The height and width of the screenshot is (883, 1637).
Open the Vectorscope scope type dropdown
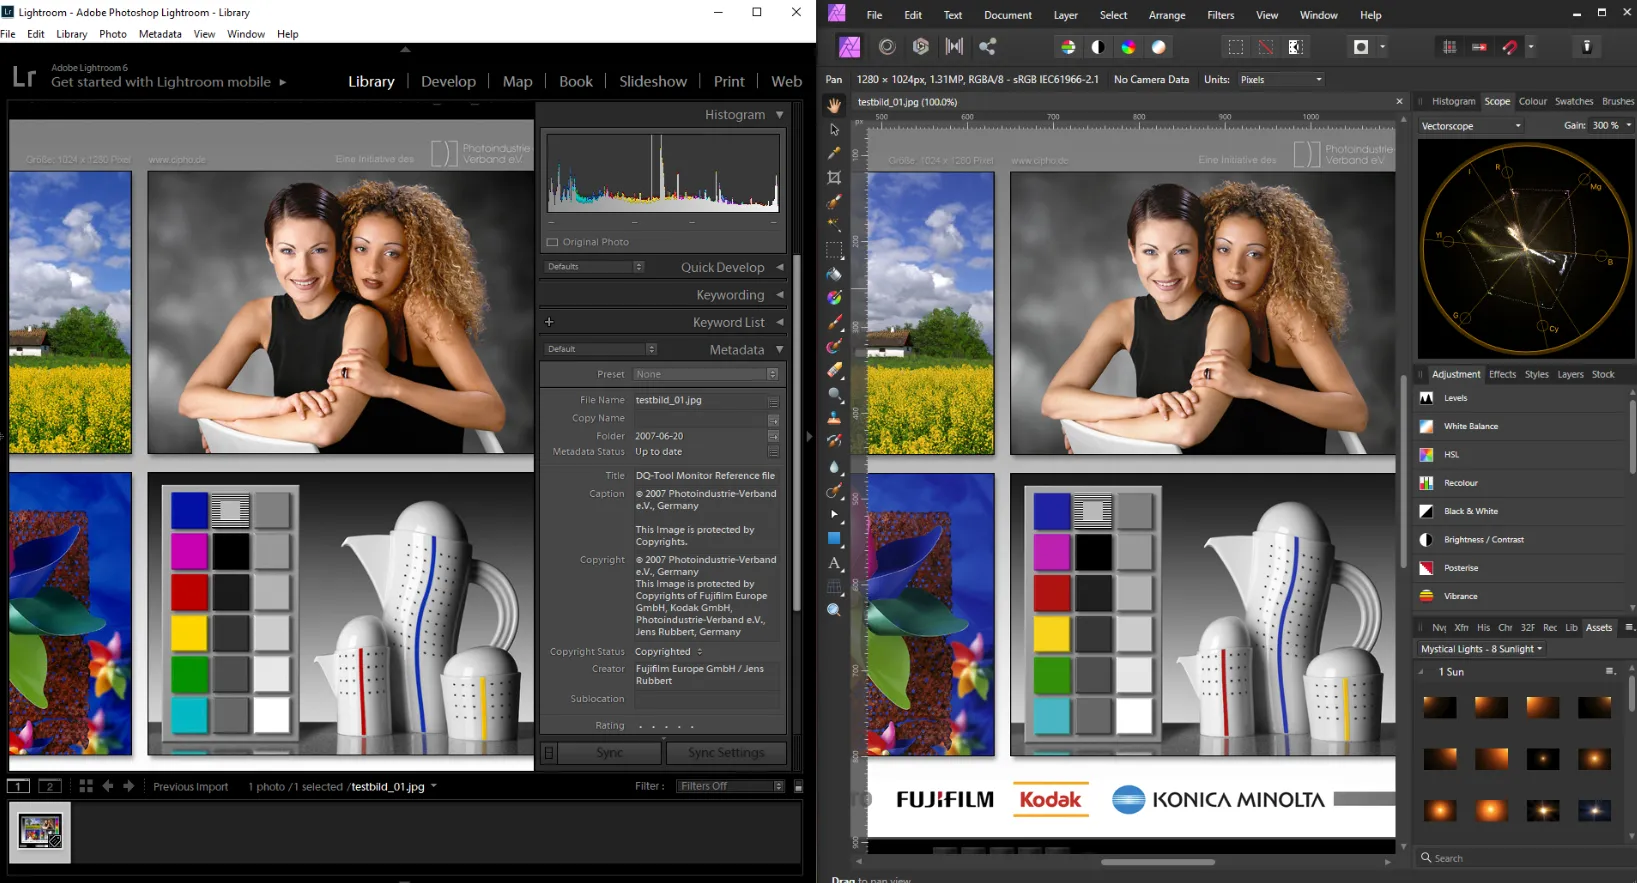[x=1471, y=126]
